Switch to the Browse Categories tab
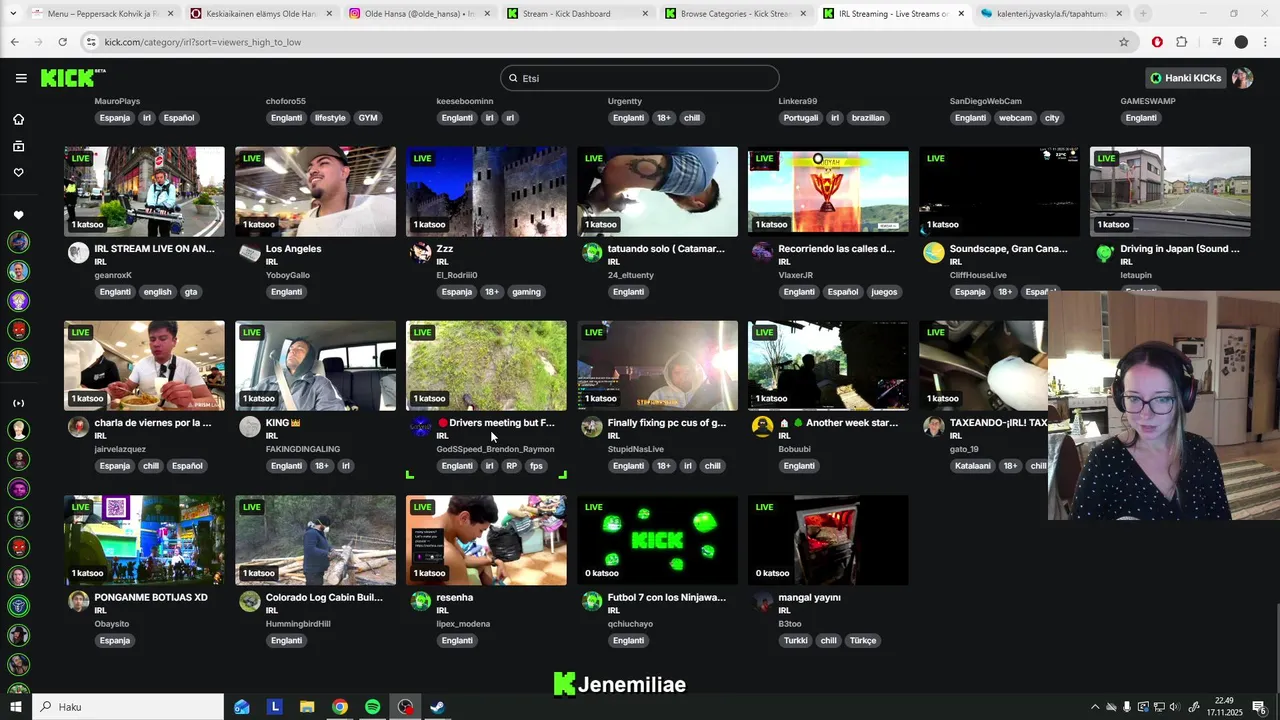 click(735, 14)
